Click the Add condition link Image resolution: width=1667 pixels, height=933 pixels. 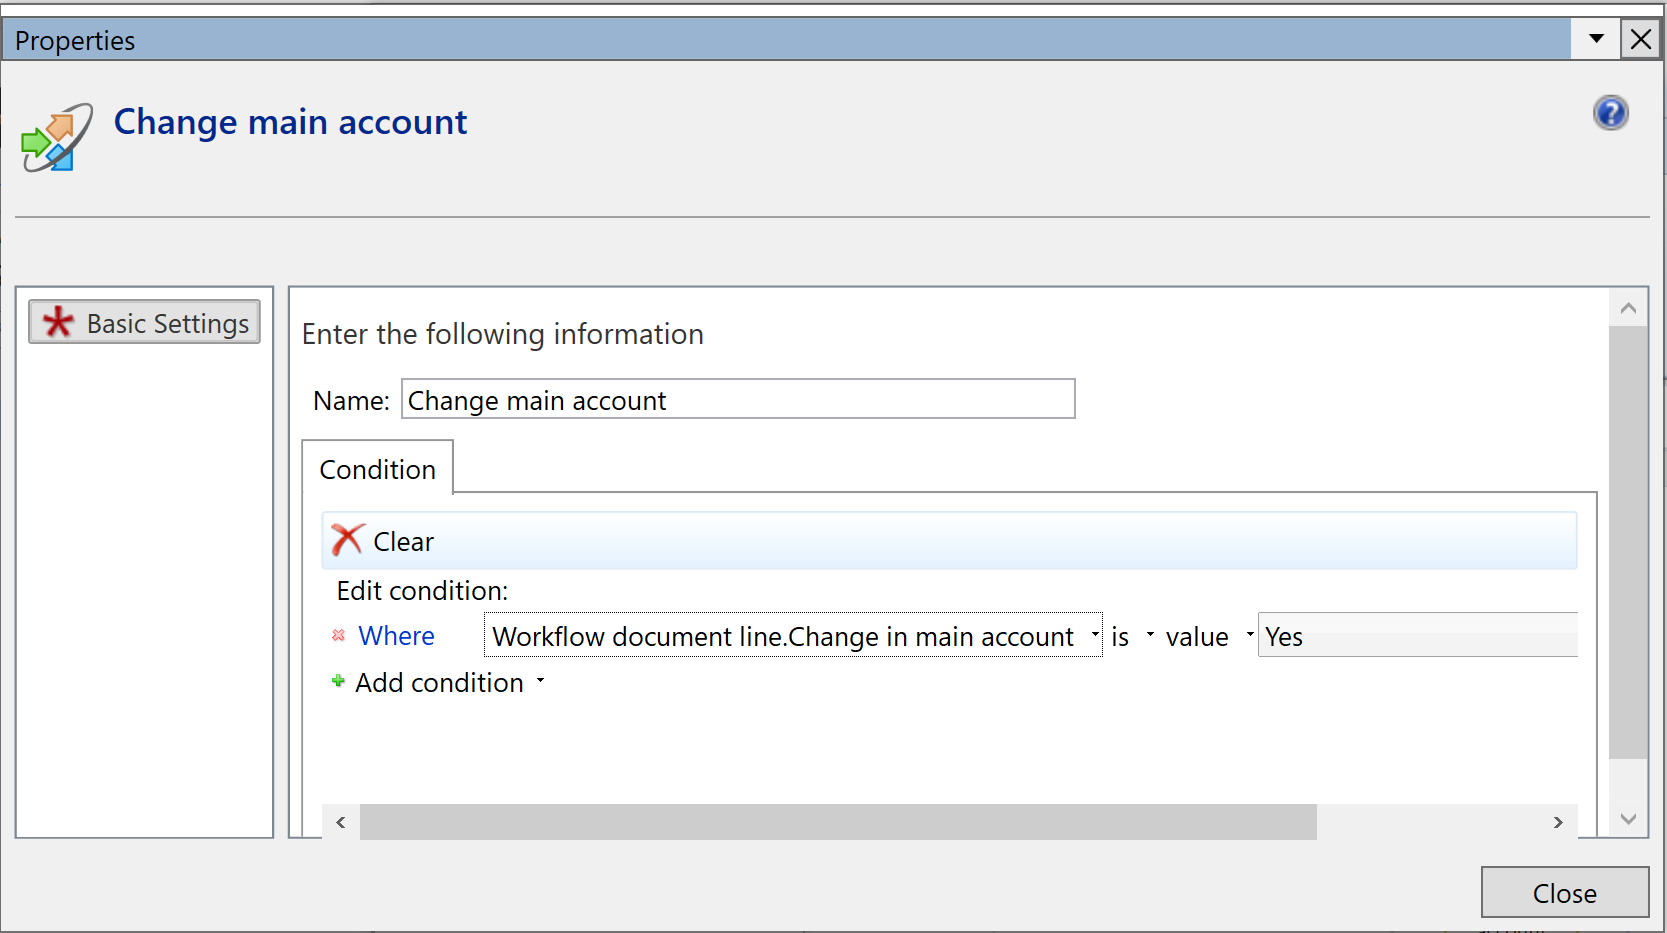click(439, 682)
